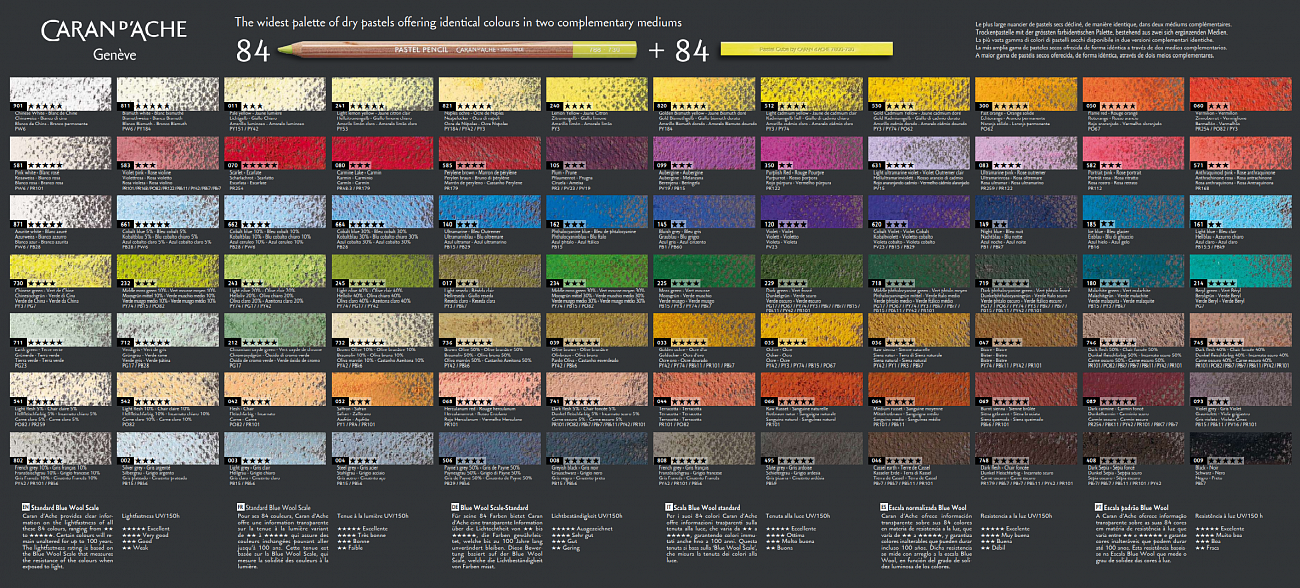Choose the Silver grey 002 swatch
This screenshot has height=588, width=1300.
point(169,447)
